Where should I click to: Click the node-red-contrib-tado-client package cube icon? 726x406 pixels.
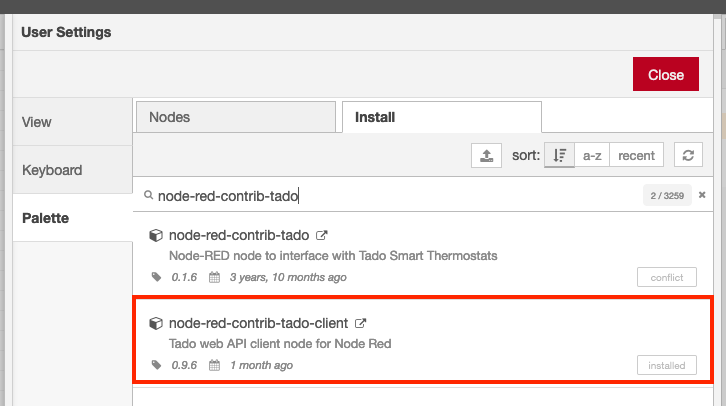coord(155,324)
